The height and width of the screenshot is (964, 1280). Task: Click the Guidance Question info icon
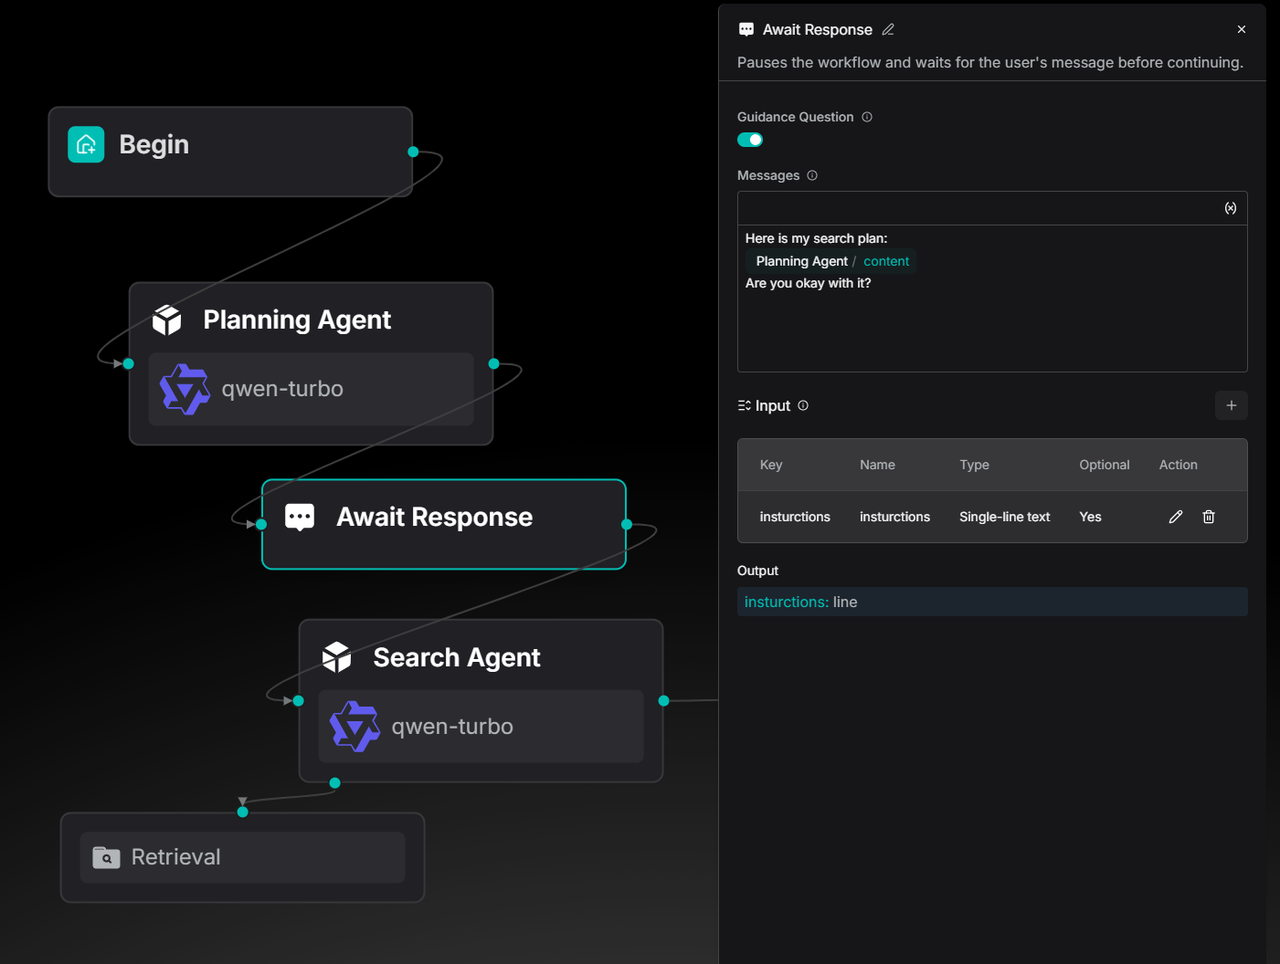867,117
